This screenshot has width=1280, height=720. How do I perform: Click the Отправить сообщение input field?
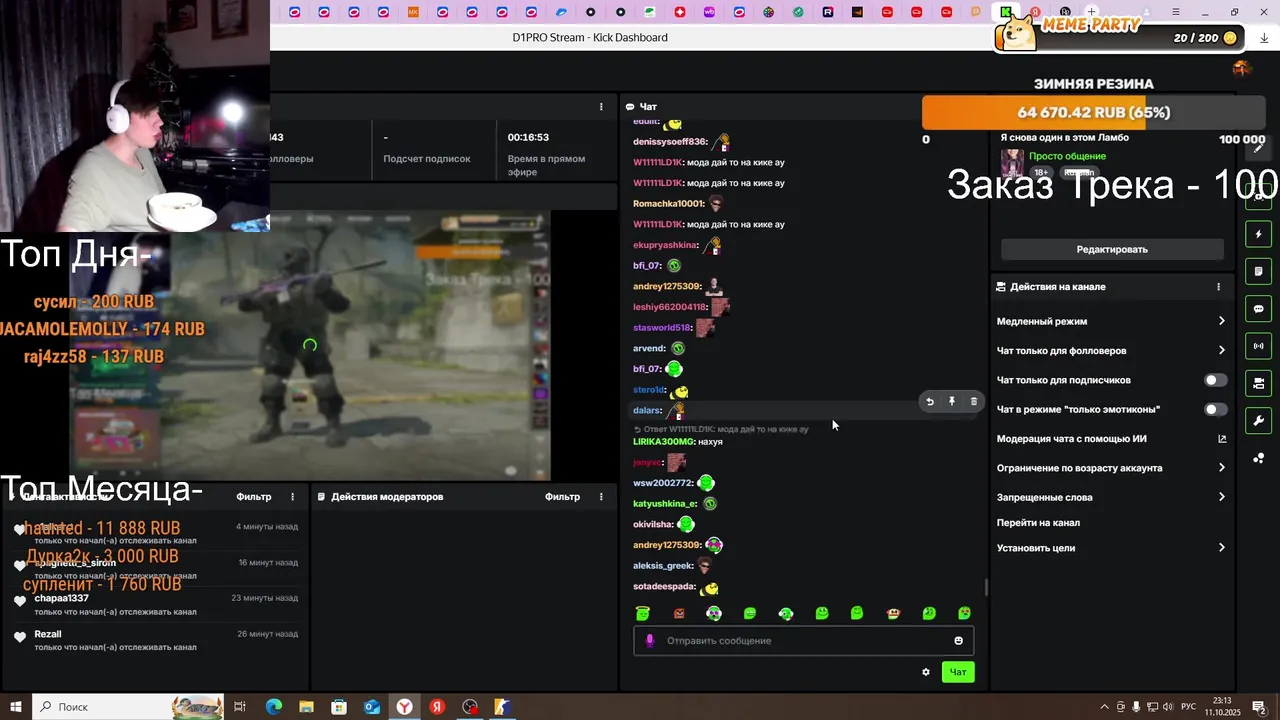[x=803, y=641]
